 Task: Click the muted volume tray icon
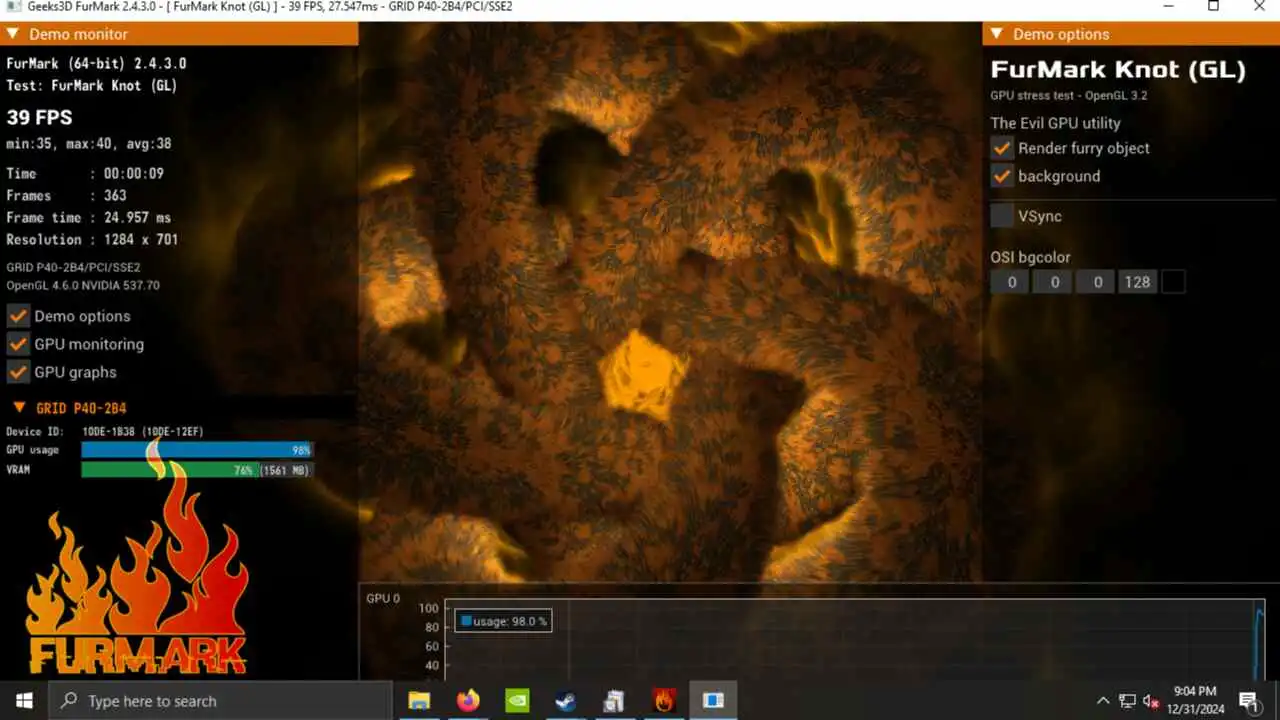coord(1151,701)
